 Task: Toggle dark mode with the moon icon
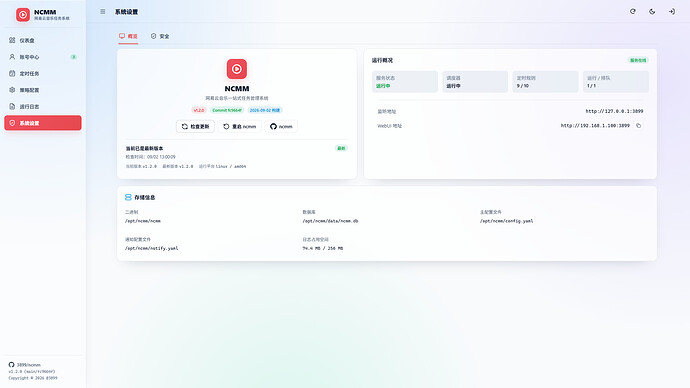point(652,12)
